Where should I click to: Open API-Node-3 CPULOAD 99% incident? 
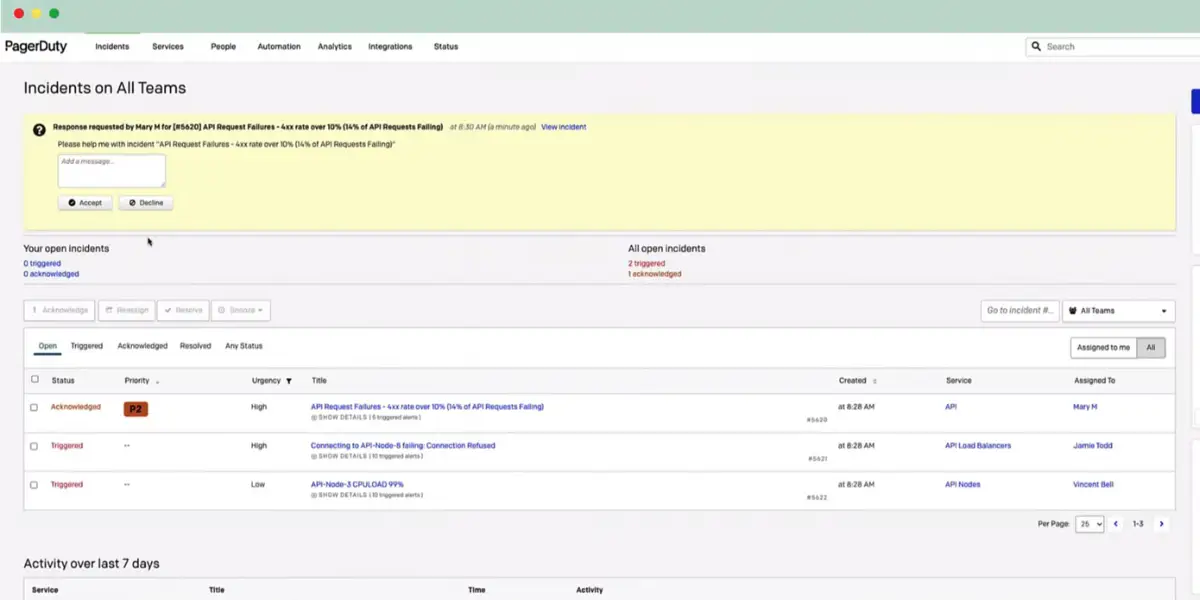coord(357,485)
